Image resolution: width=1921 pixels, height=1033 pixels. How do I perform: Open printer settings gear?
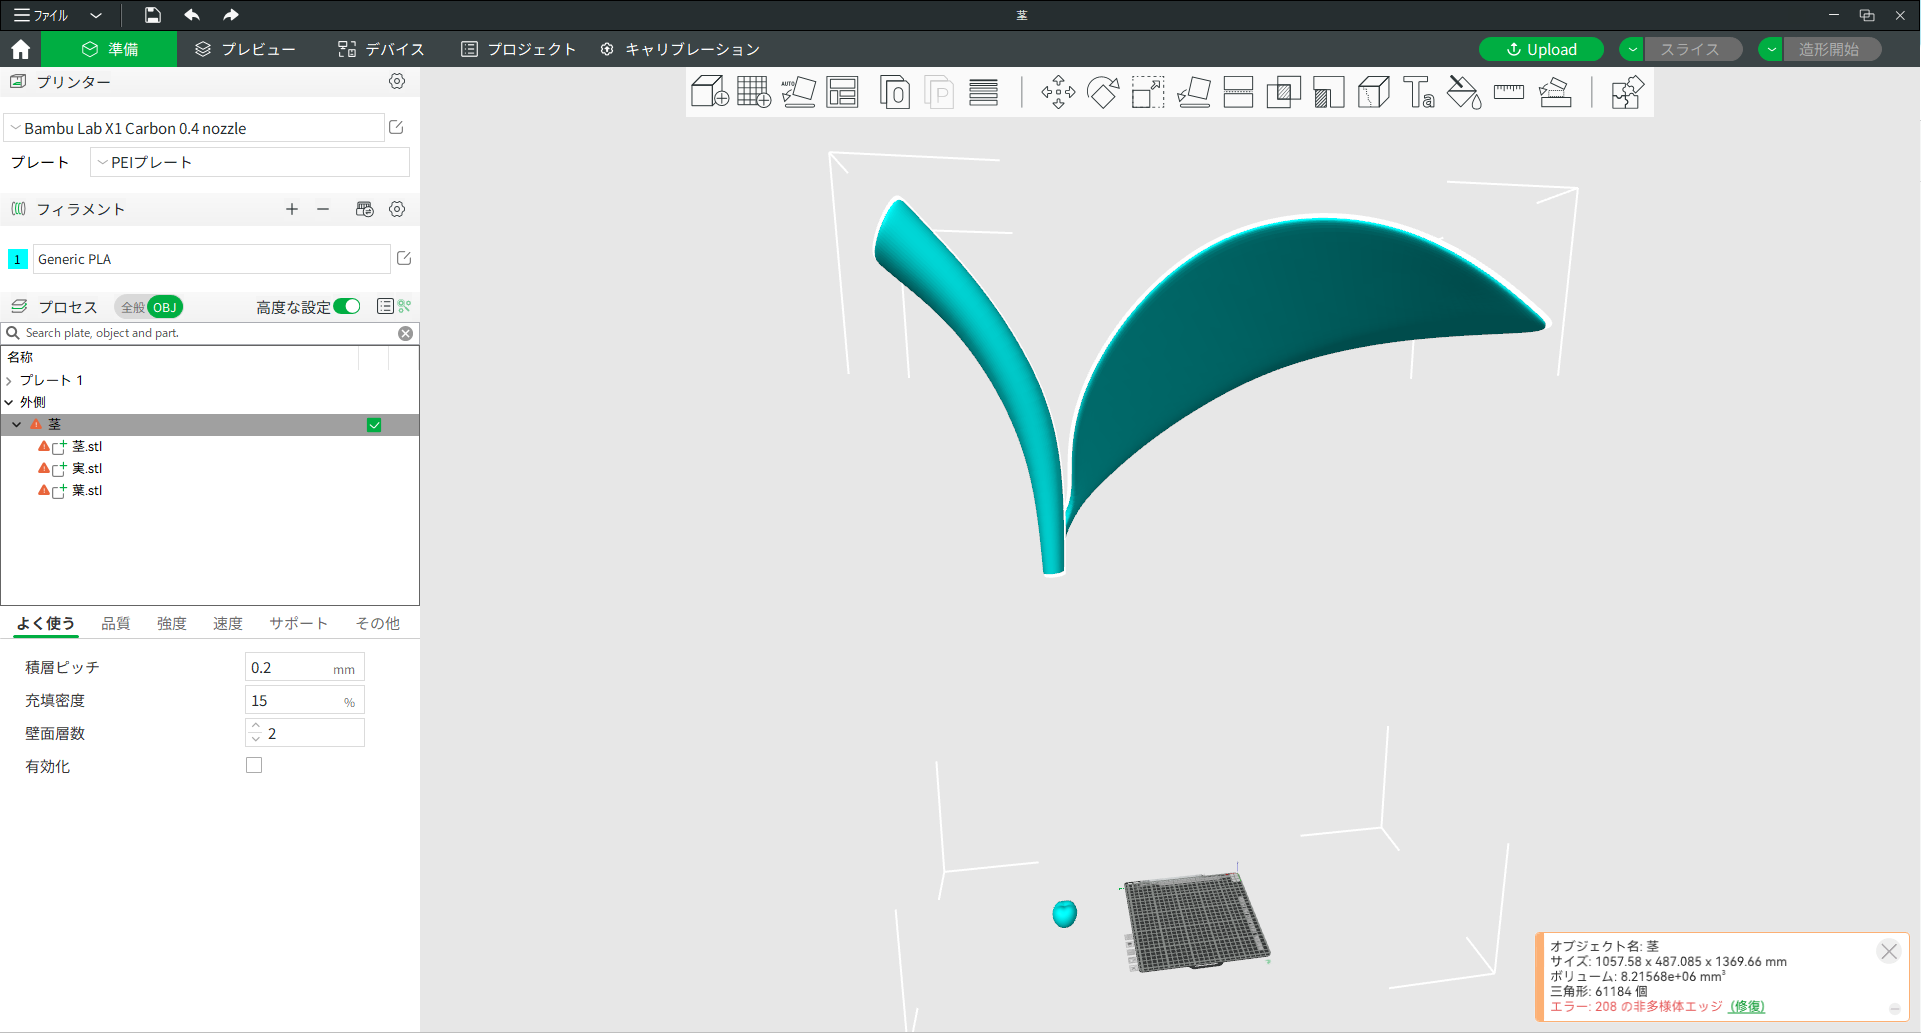(397, 82)
